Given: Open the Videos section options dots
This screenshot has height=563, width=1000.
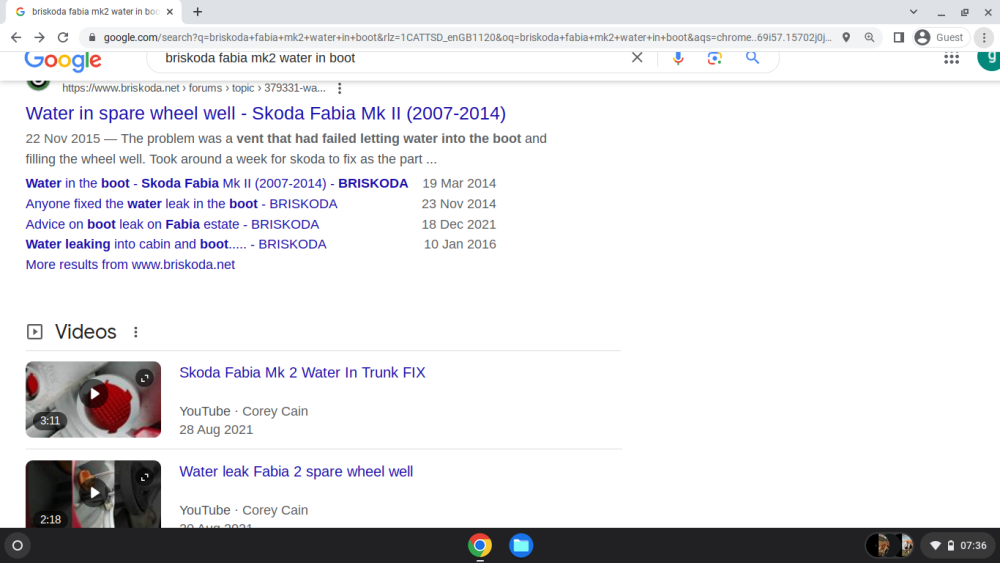Looking at the screenshot, I should point(135,332).
